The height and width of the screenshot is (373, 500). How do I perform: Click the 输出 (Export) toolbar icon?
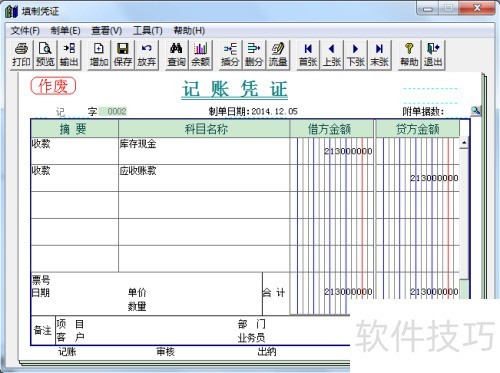click(69, 55)
